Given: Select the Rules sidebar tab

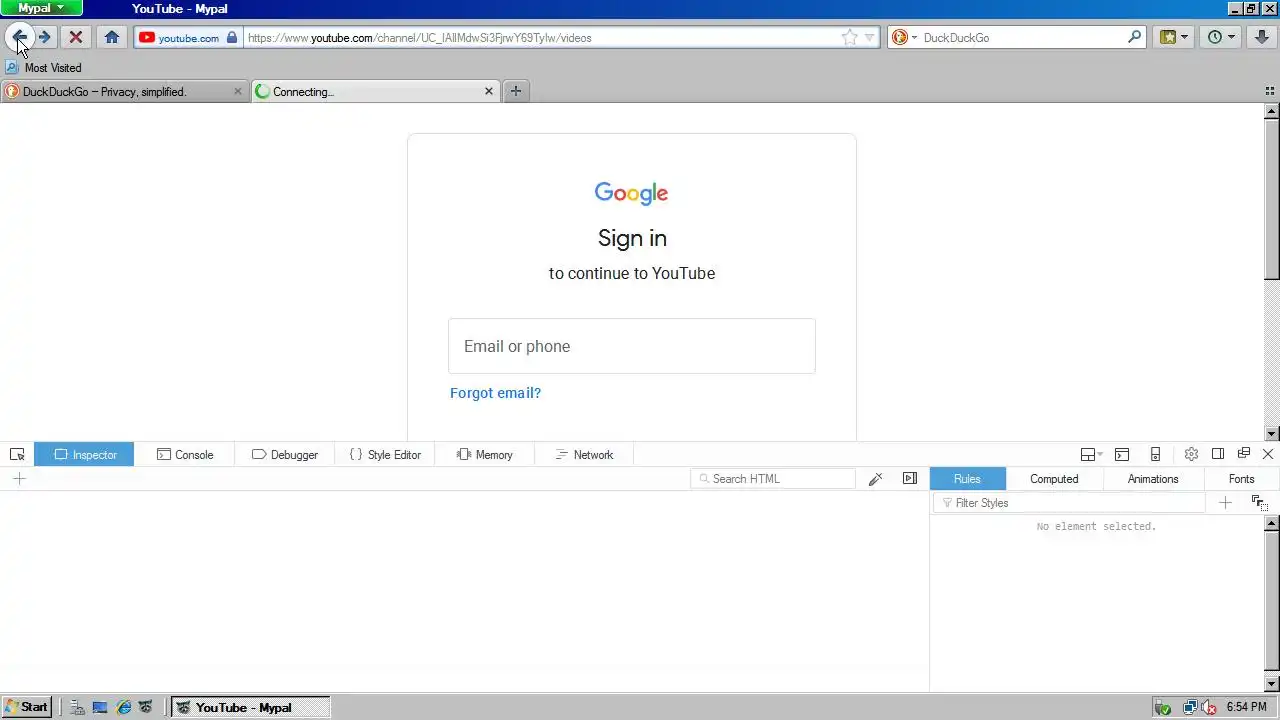Looking at the screenshot, I should pos(968,479).
